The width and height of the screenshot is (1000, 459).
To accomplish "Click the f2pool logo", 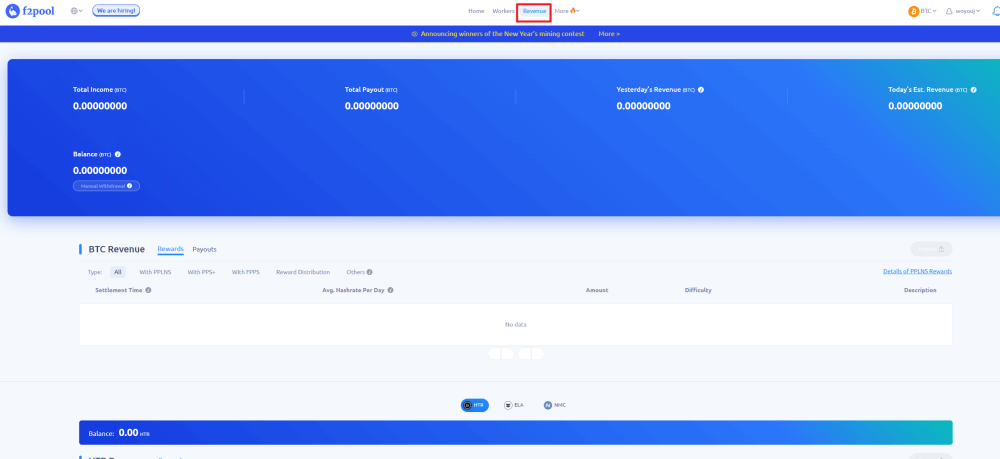I will tap(33, 11).
